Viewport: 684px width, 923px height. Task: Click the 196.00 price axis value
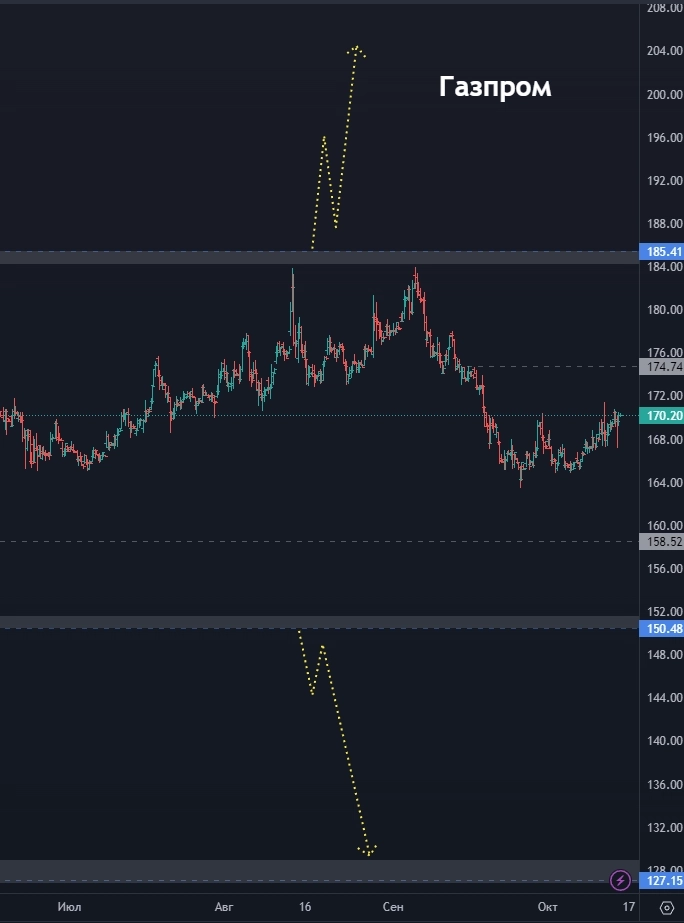coord(664,137)
